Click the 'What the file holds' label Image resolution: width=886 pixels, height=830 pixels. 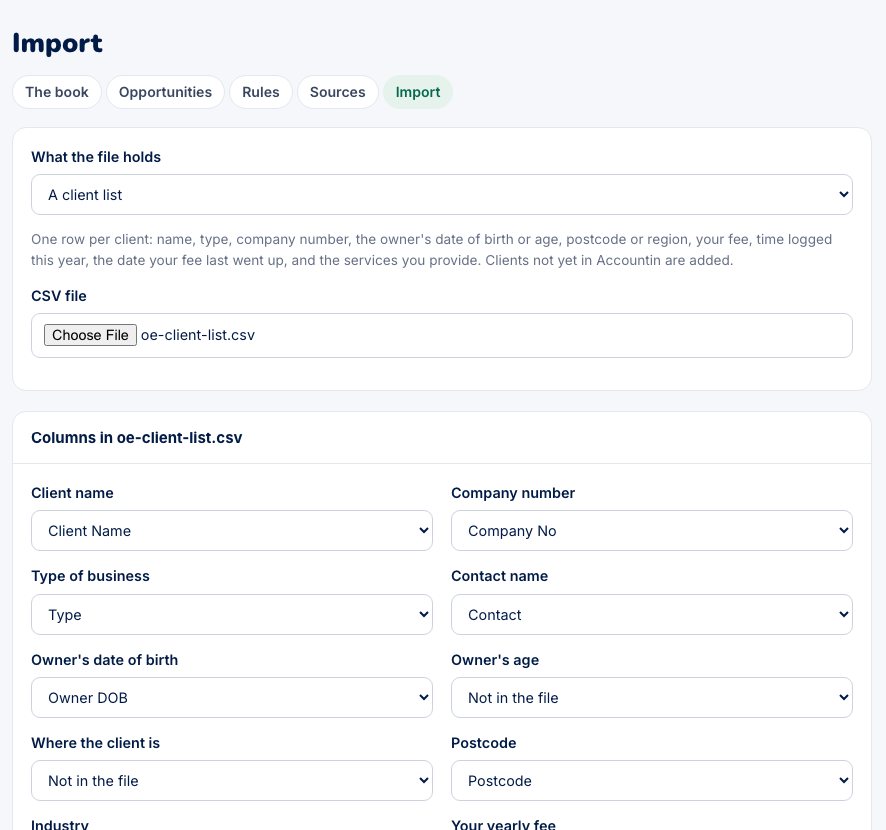96,157
